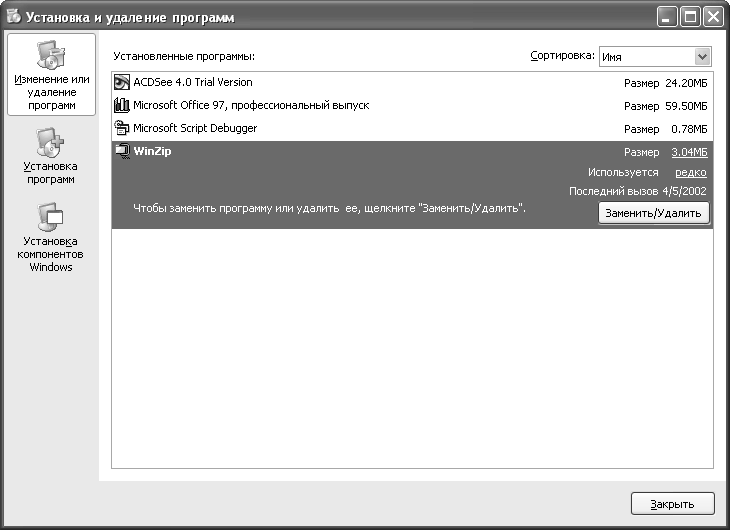
Task: Click the Microsoft Script Debugger icon
Action: [122, 128]
